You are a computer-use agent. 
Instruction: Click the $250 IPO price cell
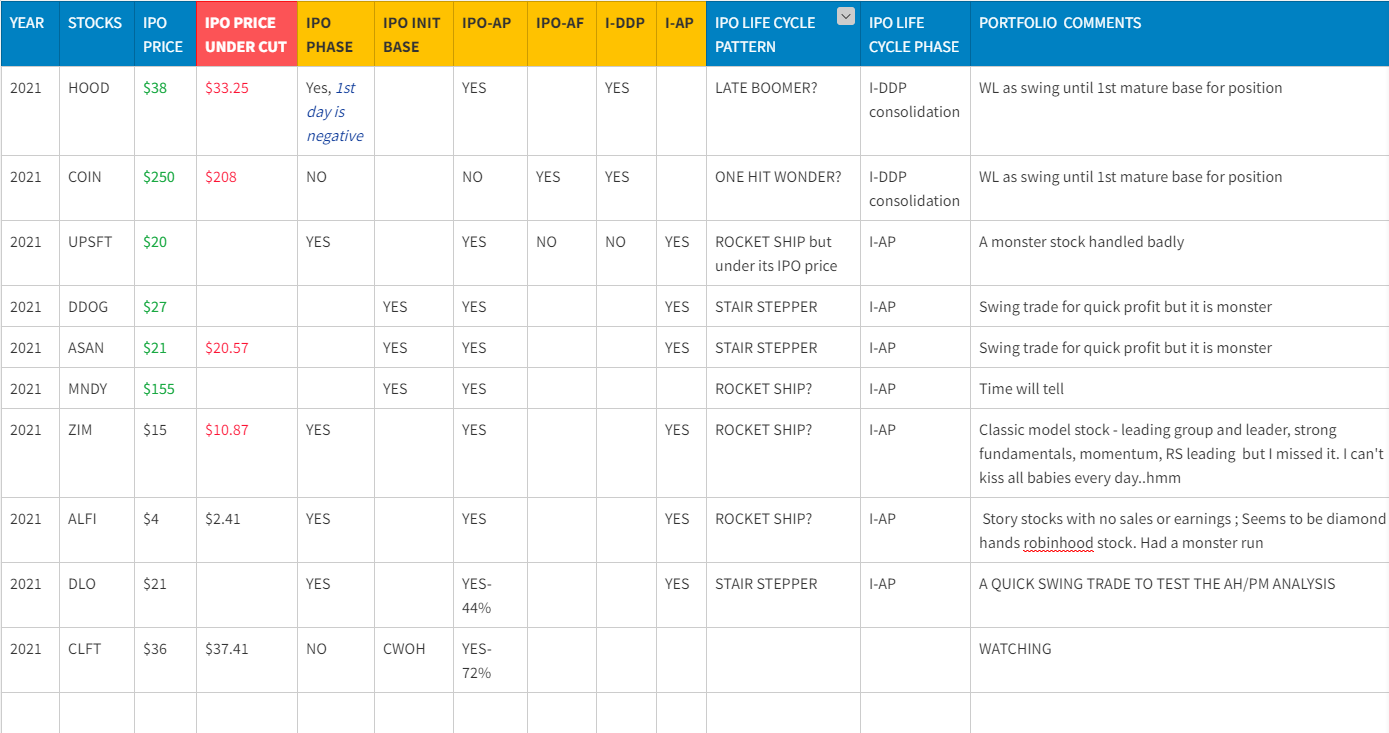tap(165, 188)
